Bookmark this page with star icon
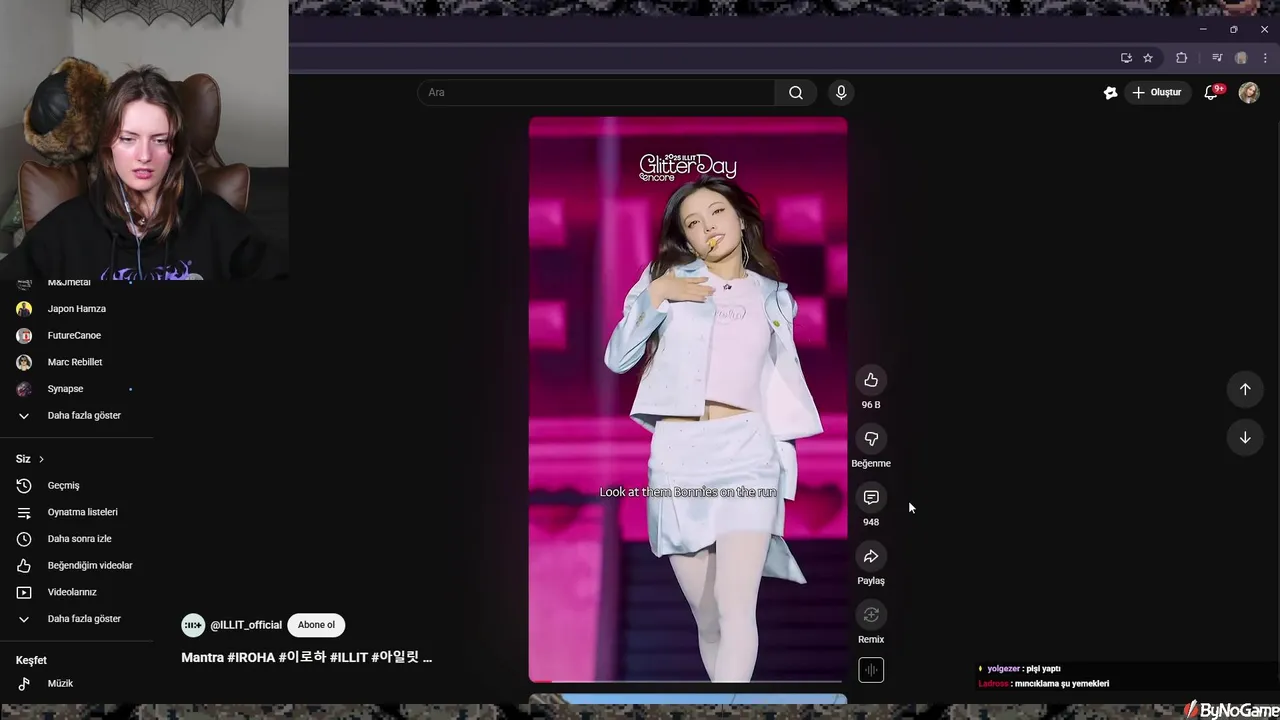The height and width of the screenshot is (720, 1280). 1148,58
